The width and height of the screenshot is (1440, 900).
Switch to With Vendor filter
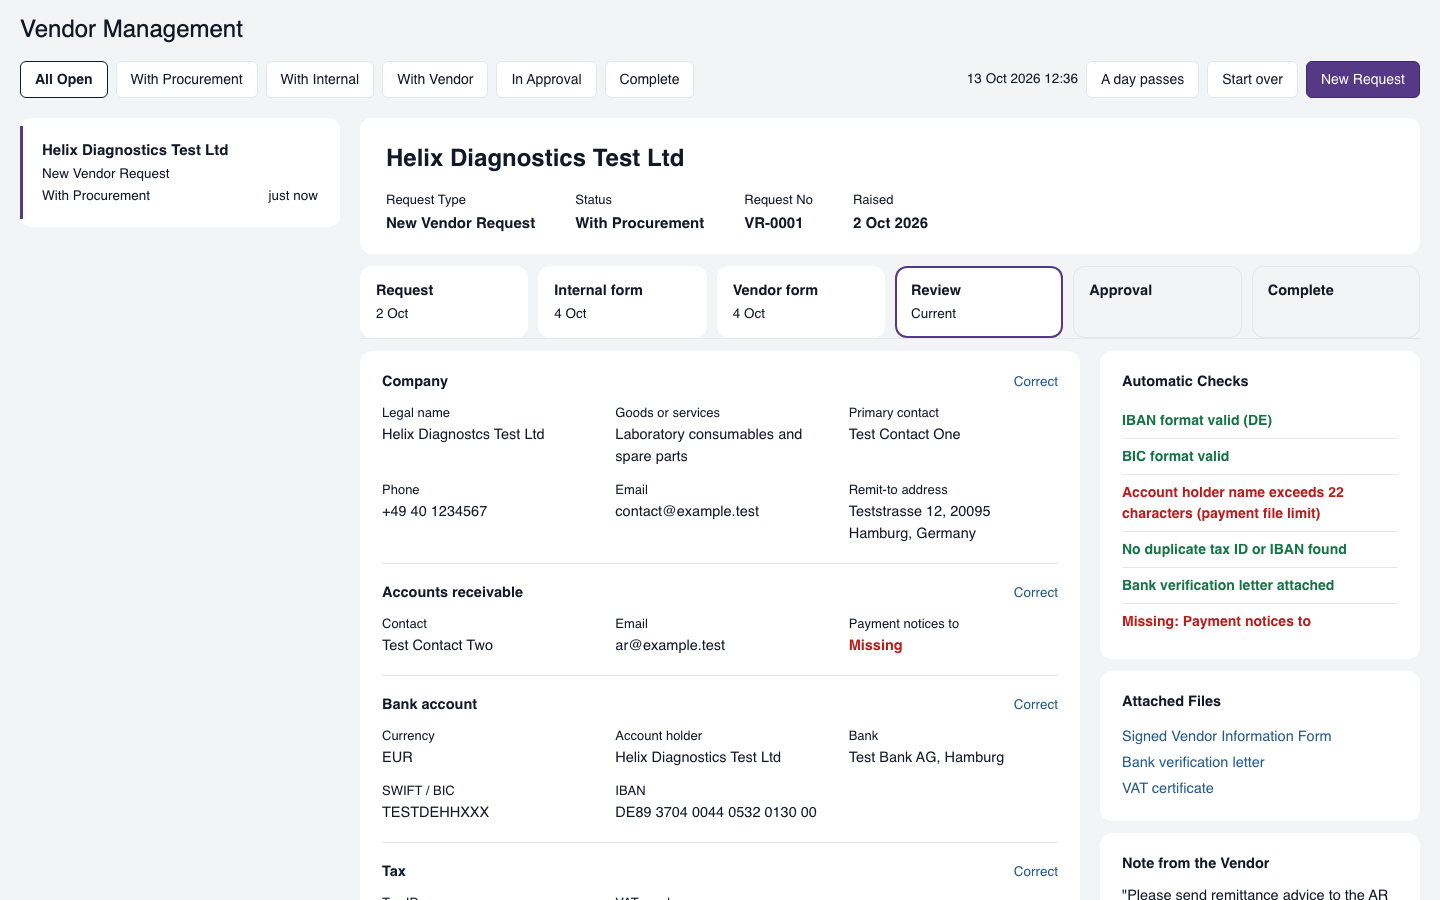click(x=435, y=79)
